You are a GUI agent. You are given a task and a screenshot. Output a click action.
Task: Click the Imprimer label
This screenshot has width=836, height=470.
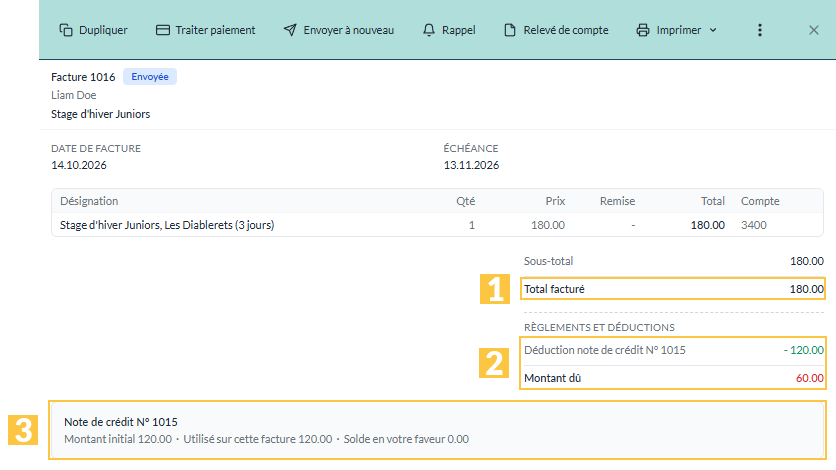(679, 30)
